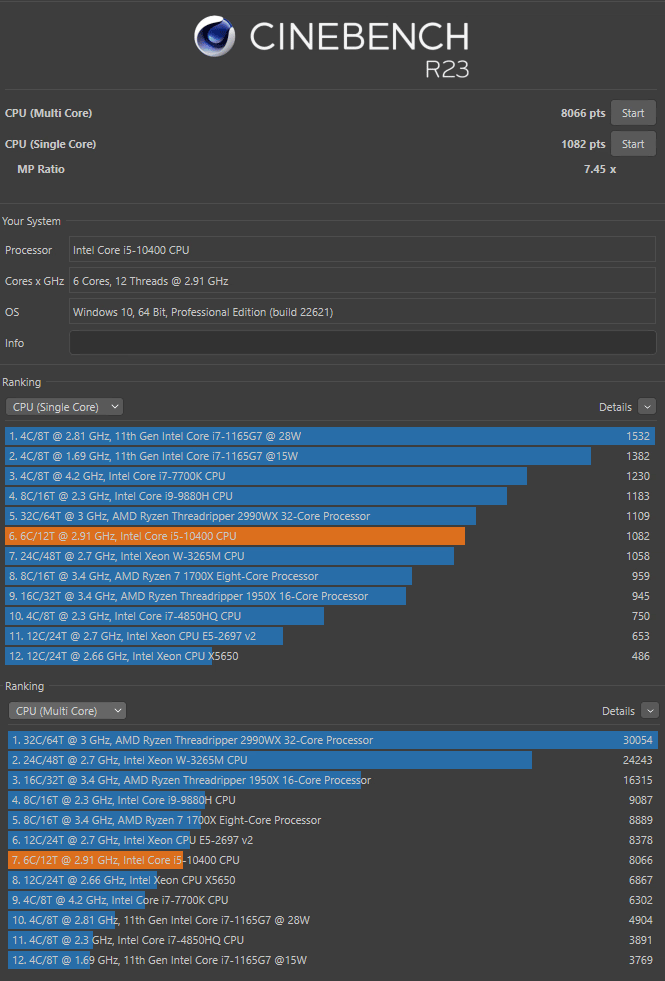
Task: Open the CPU (Single Core) ranking dropdown
Action: coord(65,407)
